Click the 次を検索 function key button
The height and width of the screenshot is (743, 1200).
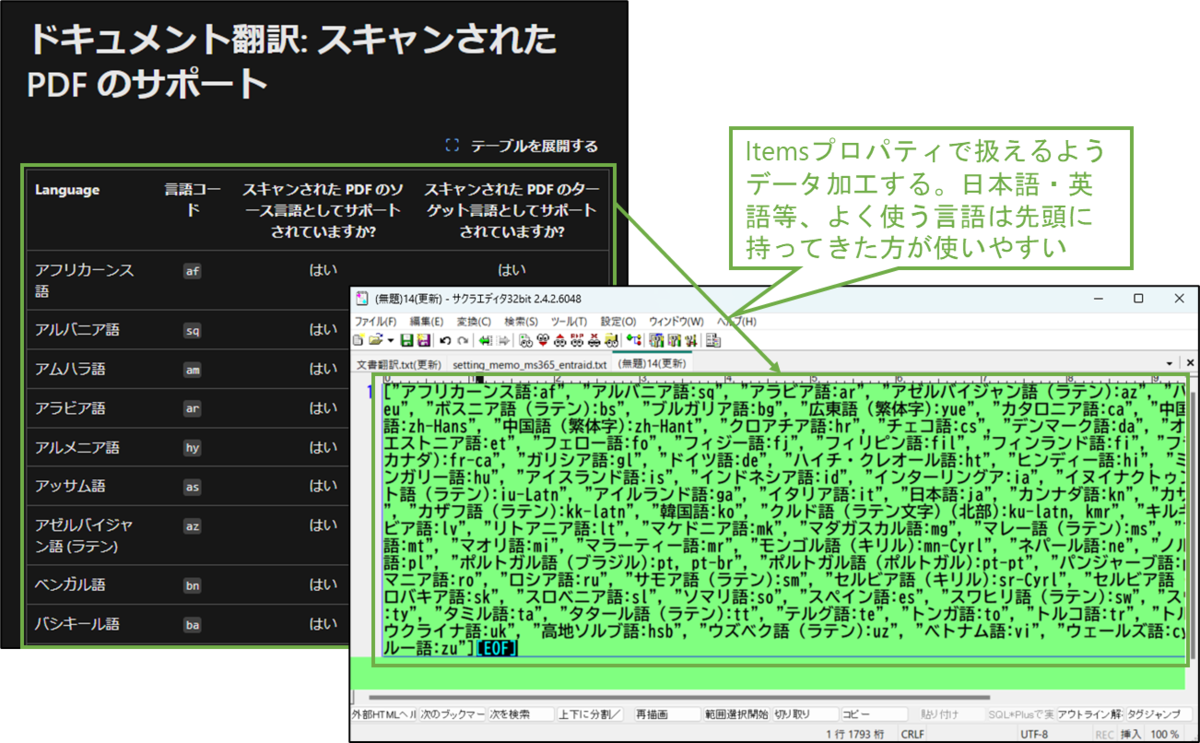[521, 714]
